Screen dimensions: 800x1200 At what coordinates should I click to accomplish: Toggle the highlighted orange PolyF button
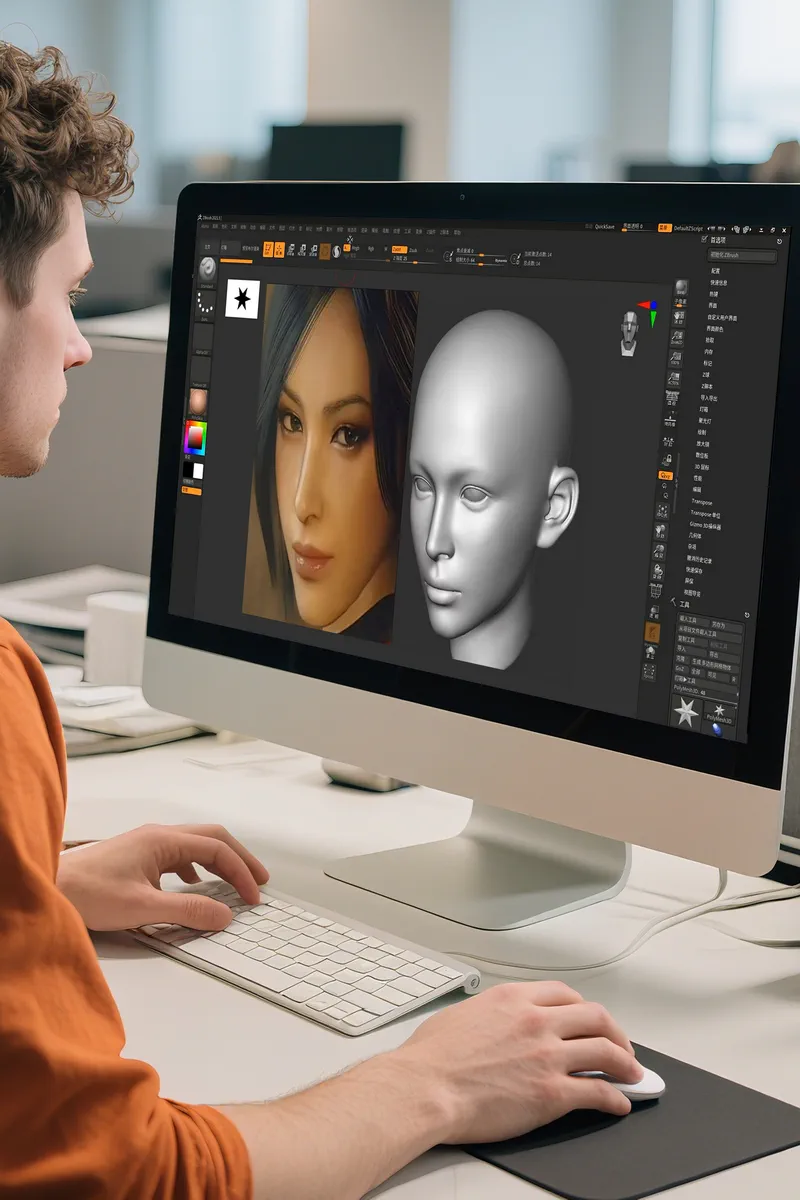point(652,632)
